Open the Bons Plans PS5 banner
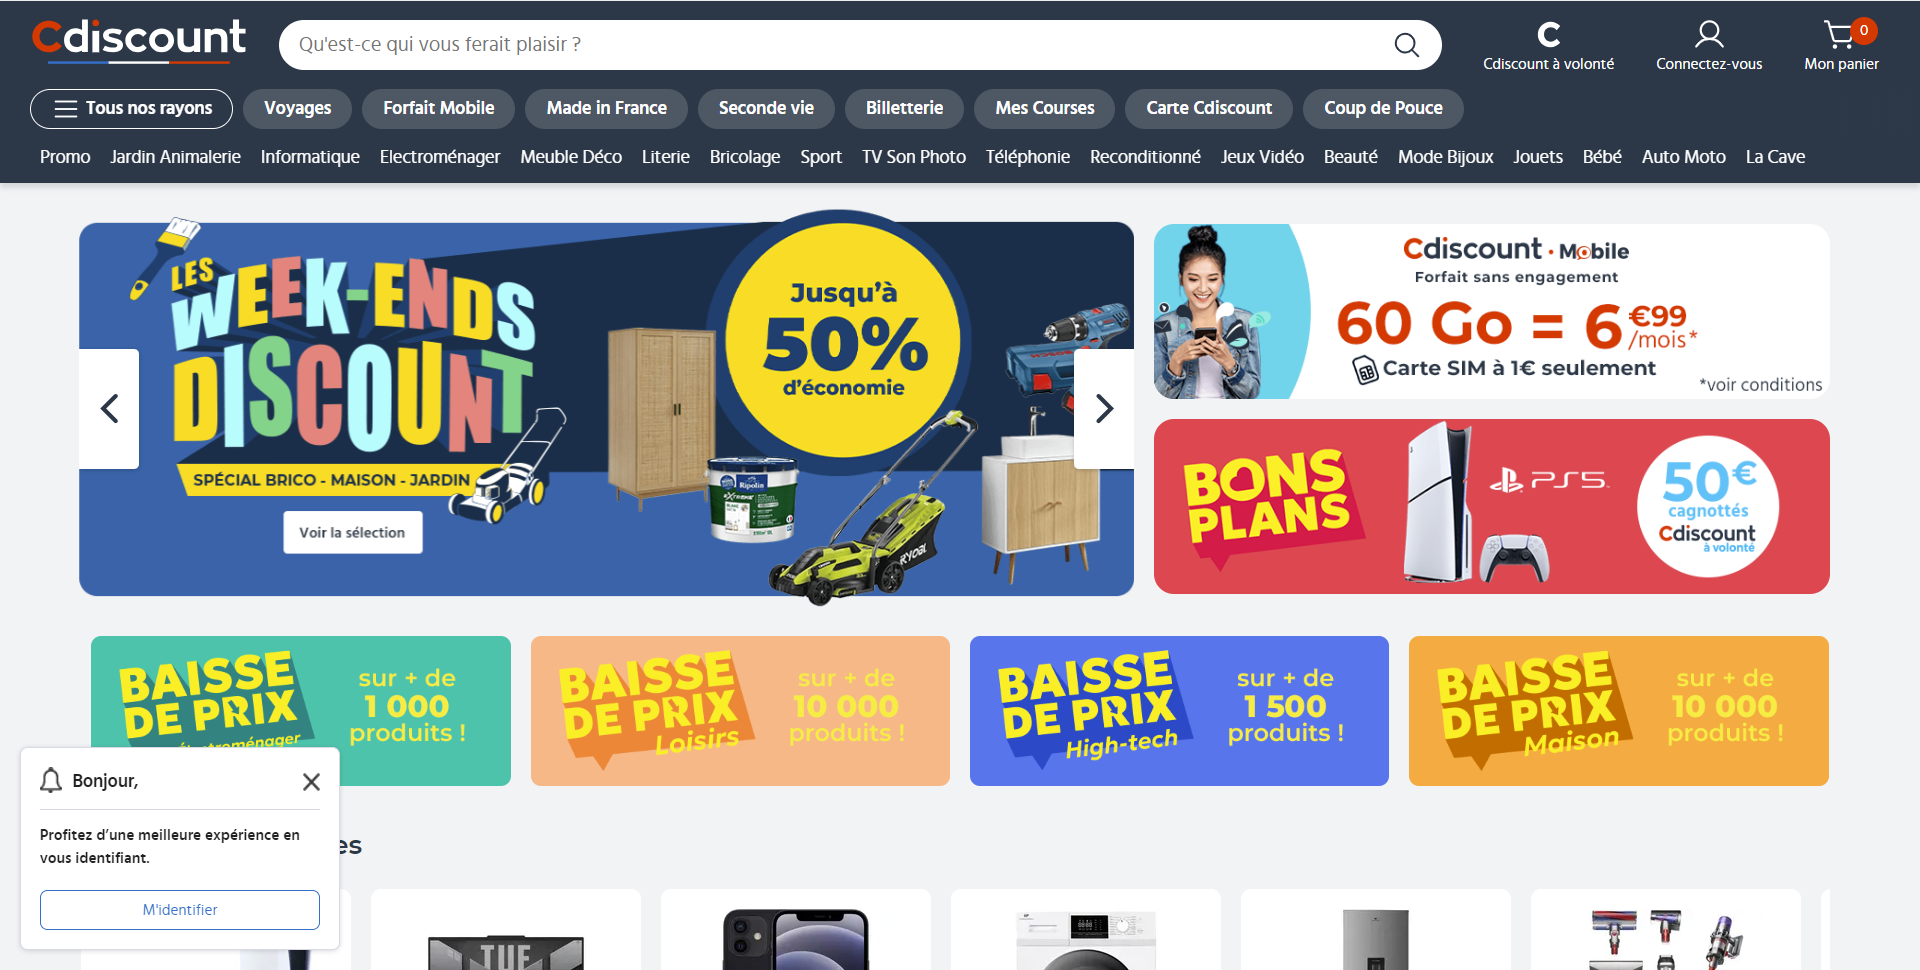The height and width of the screenshot is (970, 1920). tap(1491, 506)
